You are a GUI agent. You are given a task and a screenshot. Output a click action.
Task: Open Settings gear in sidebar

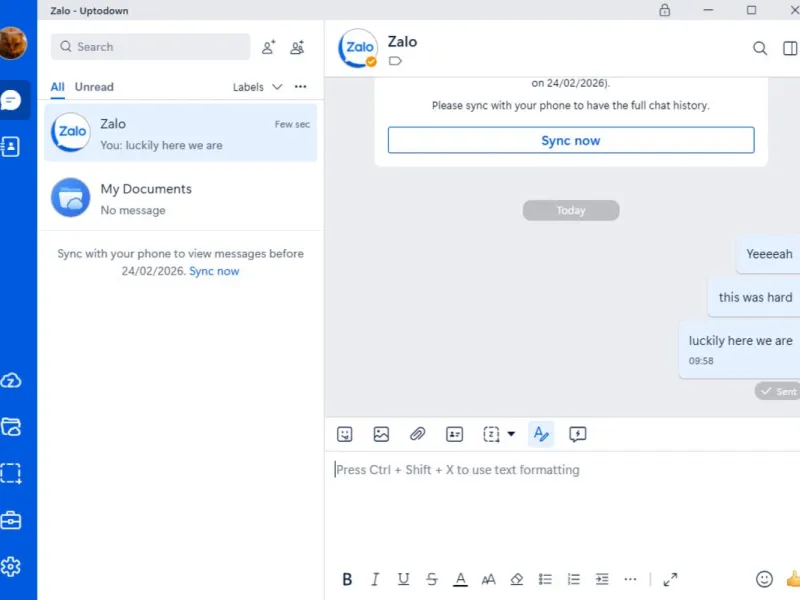pyautogui.click(x=11, y=567)
